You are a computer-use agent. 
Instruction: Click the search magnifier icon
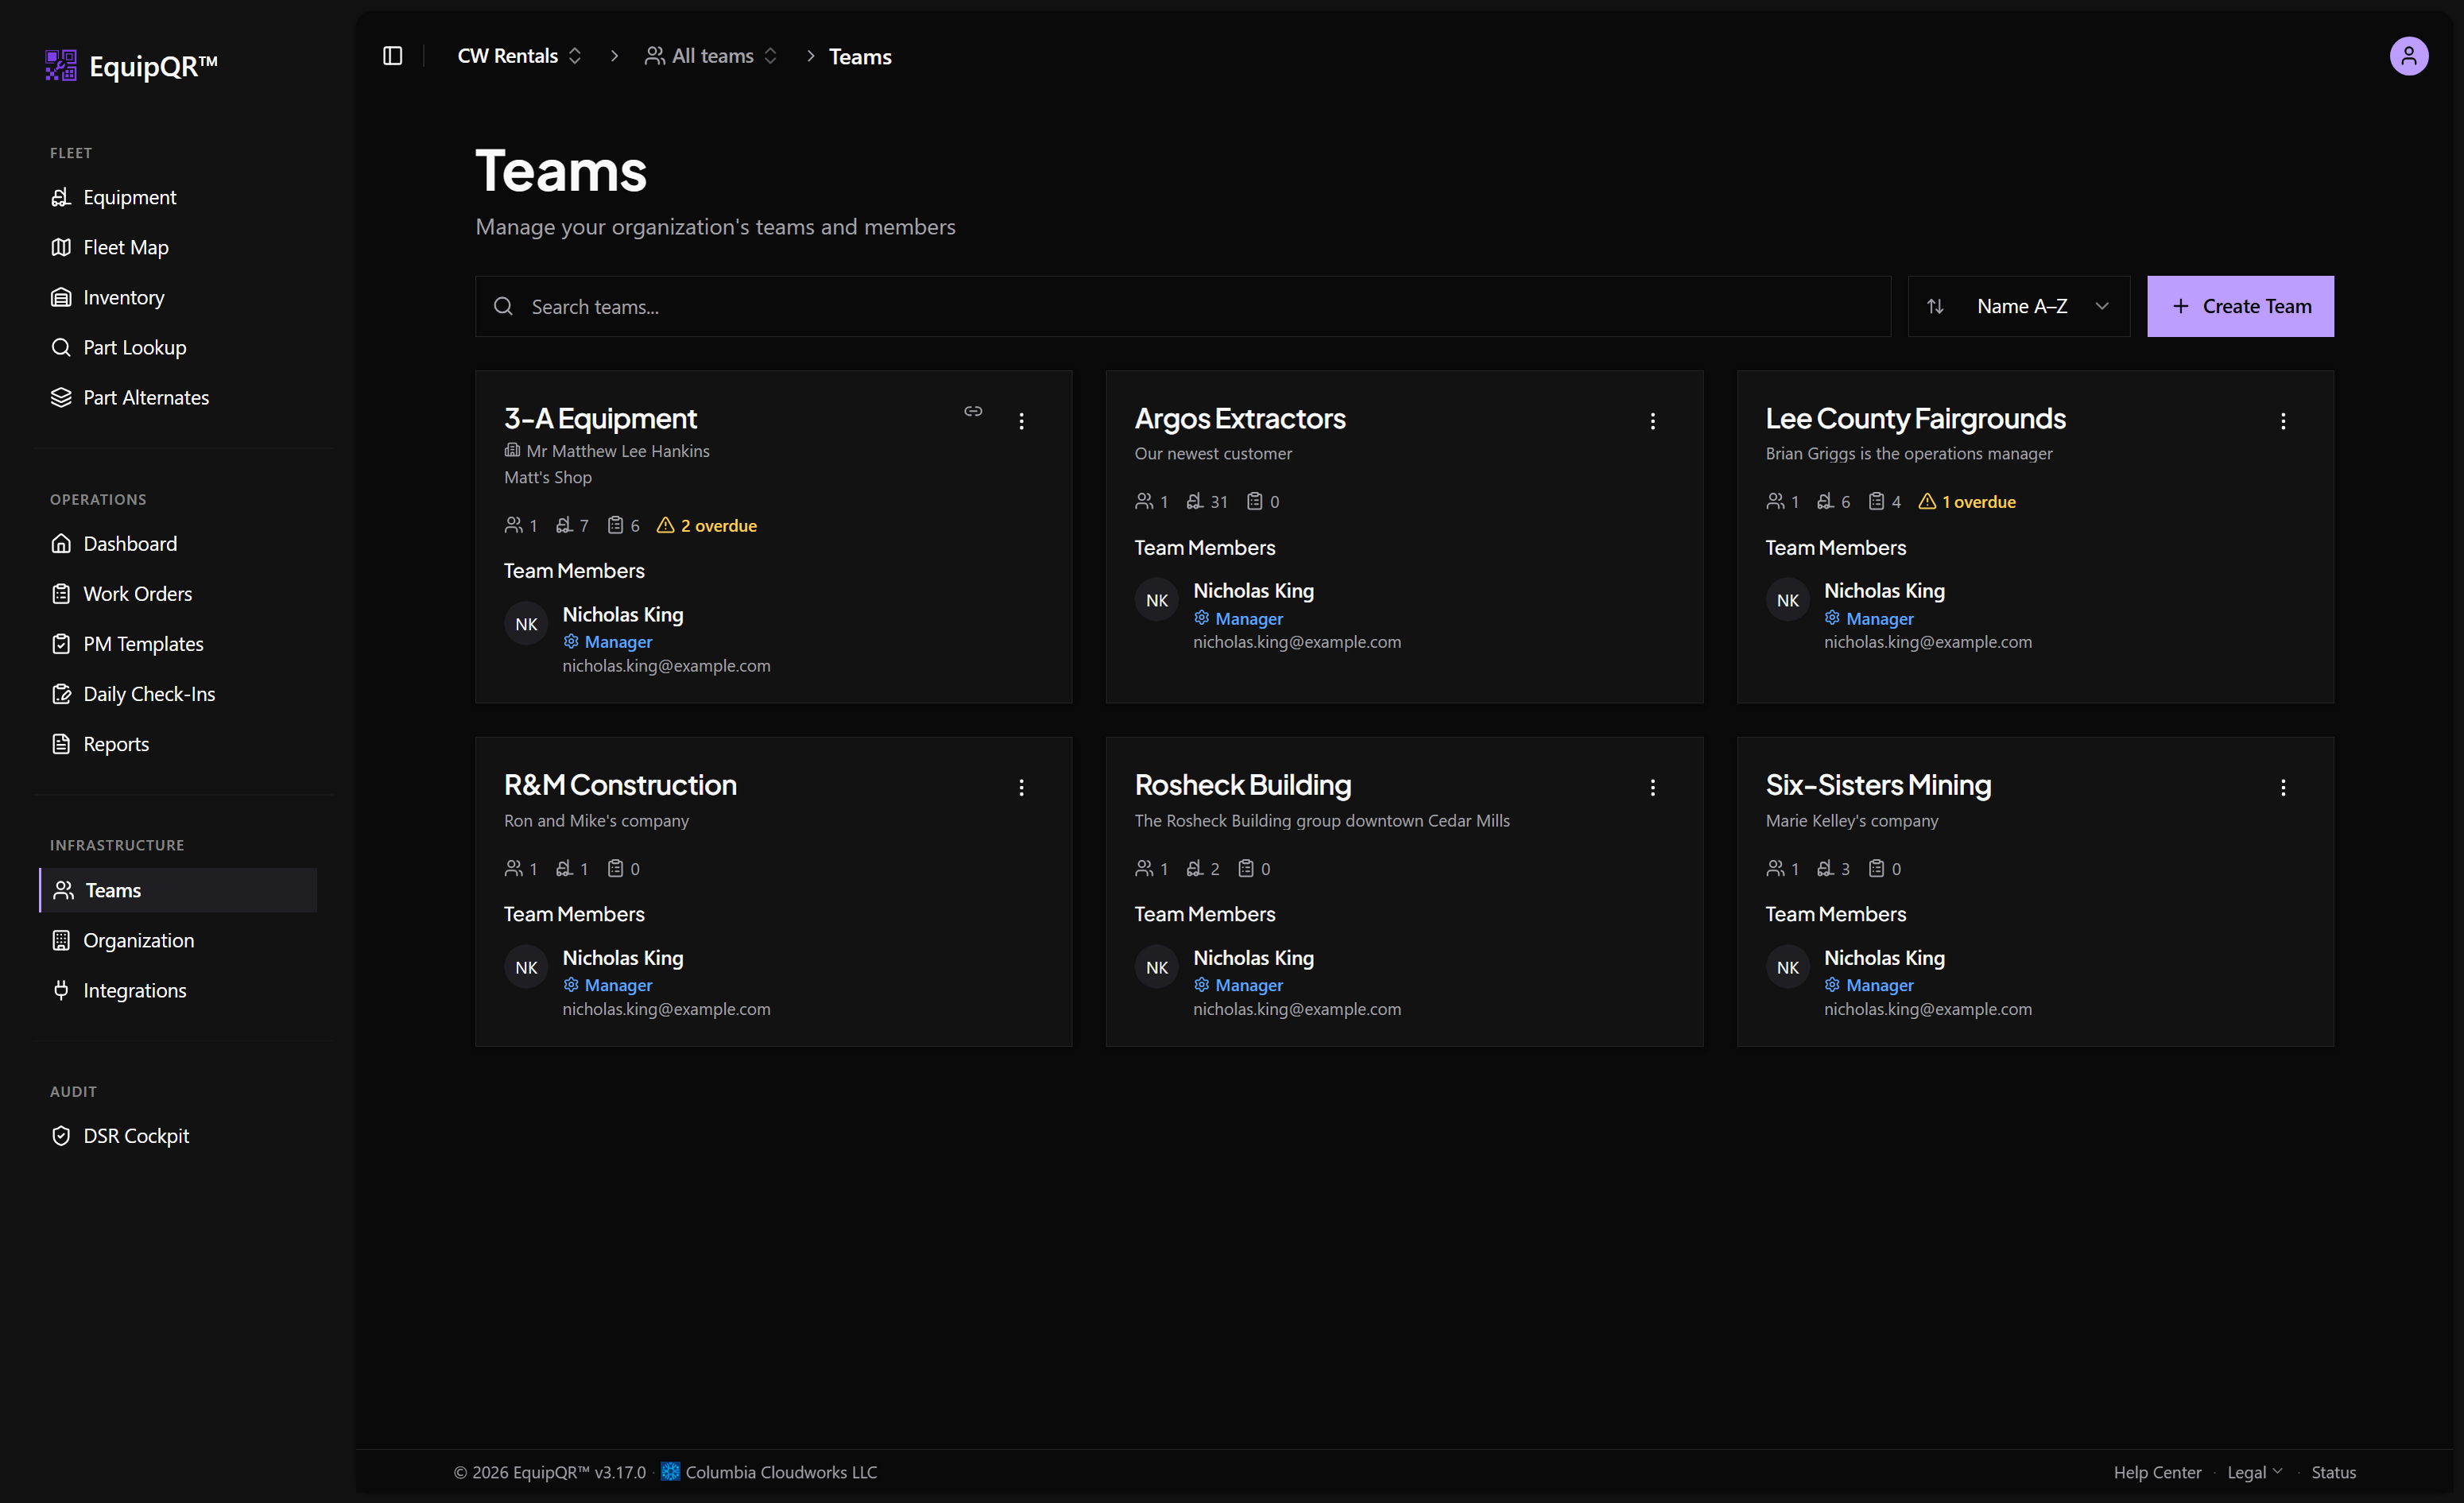(x=504, y=306)
